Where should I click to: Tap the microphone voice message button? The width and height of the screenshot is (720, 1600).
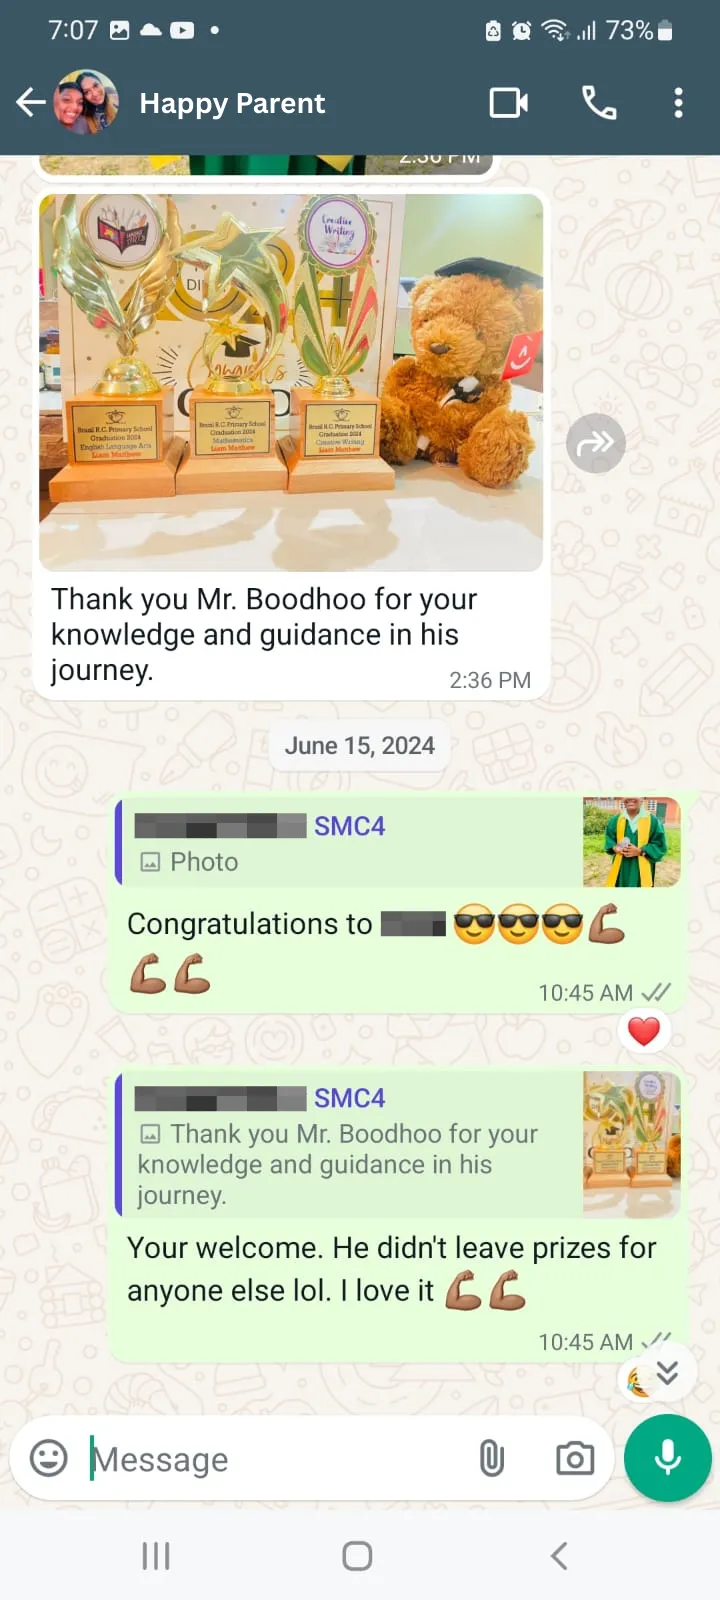[x=667, y=1458]
